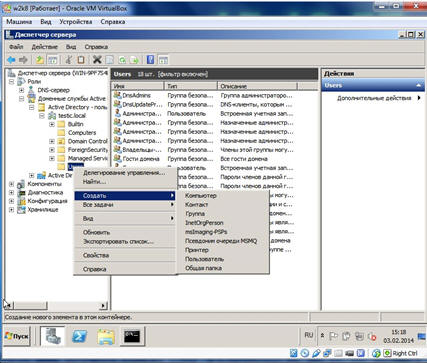
Task: Collapse the testic.local domain node
Action: tap(42, 116)
